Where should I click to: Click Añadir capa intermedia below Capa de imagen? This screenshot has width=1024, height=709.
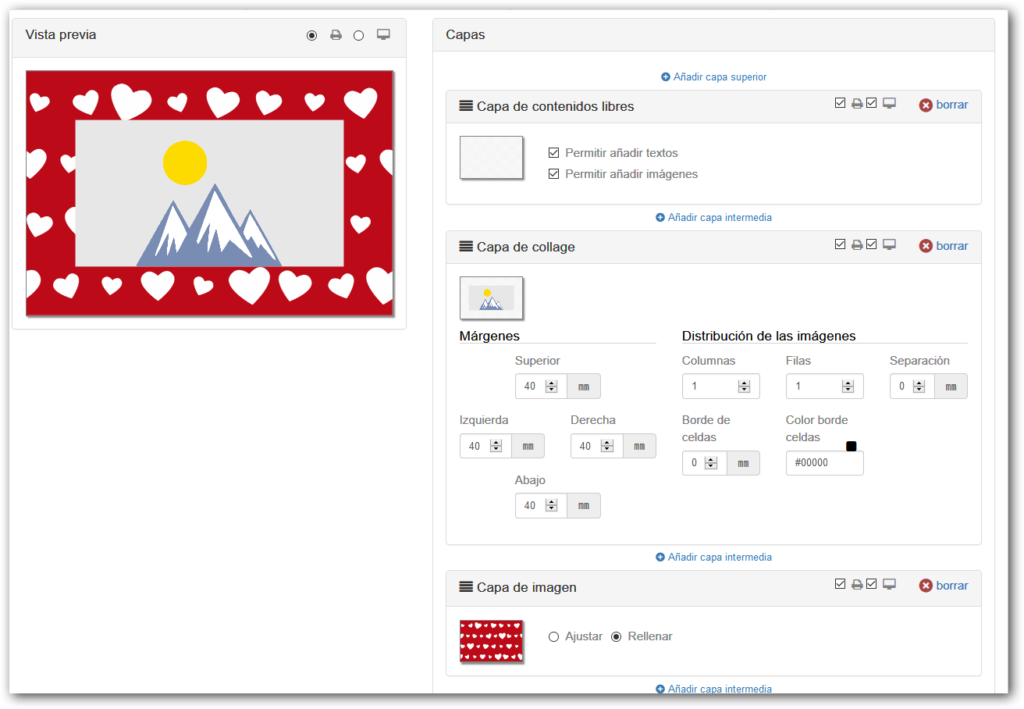pos(714,689)
